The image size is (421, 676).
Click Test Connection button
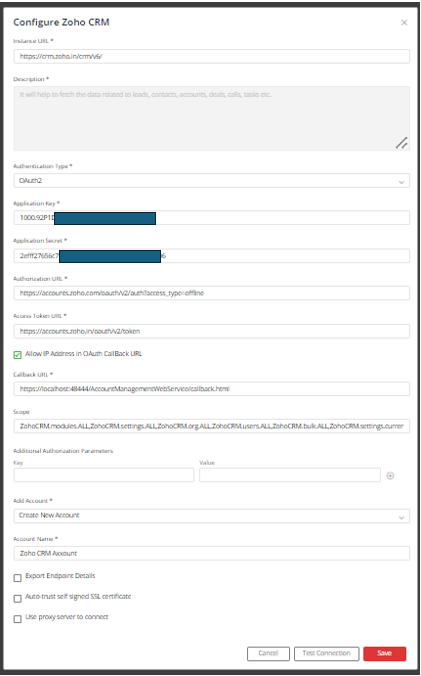(326, 653)
